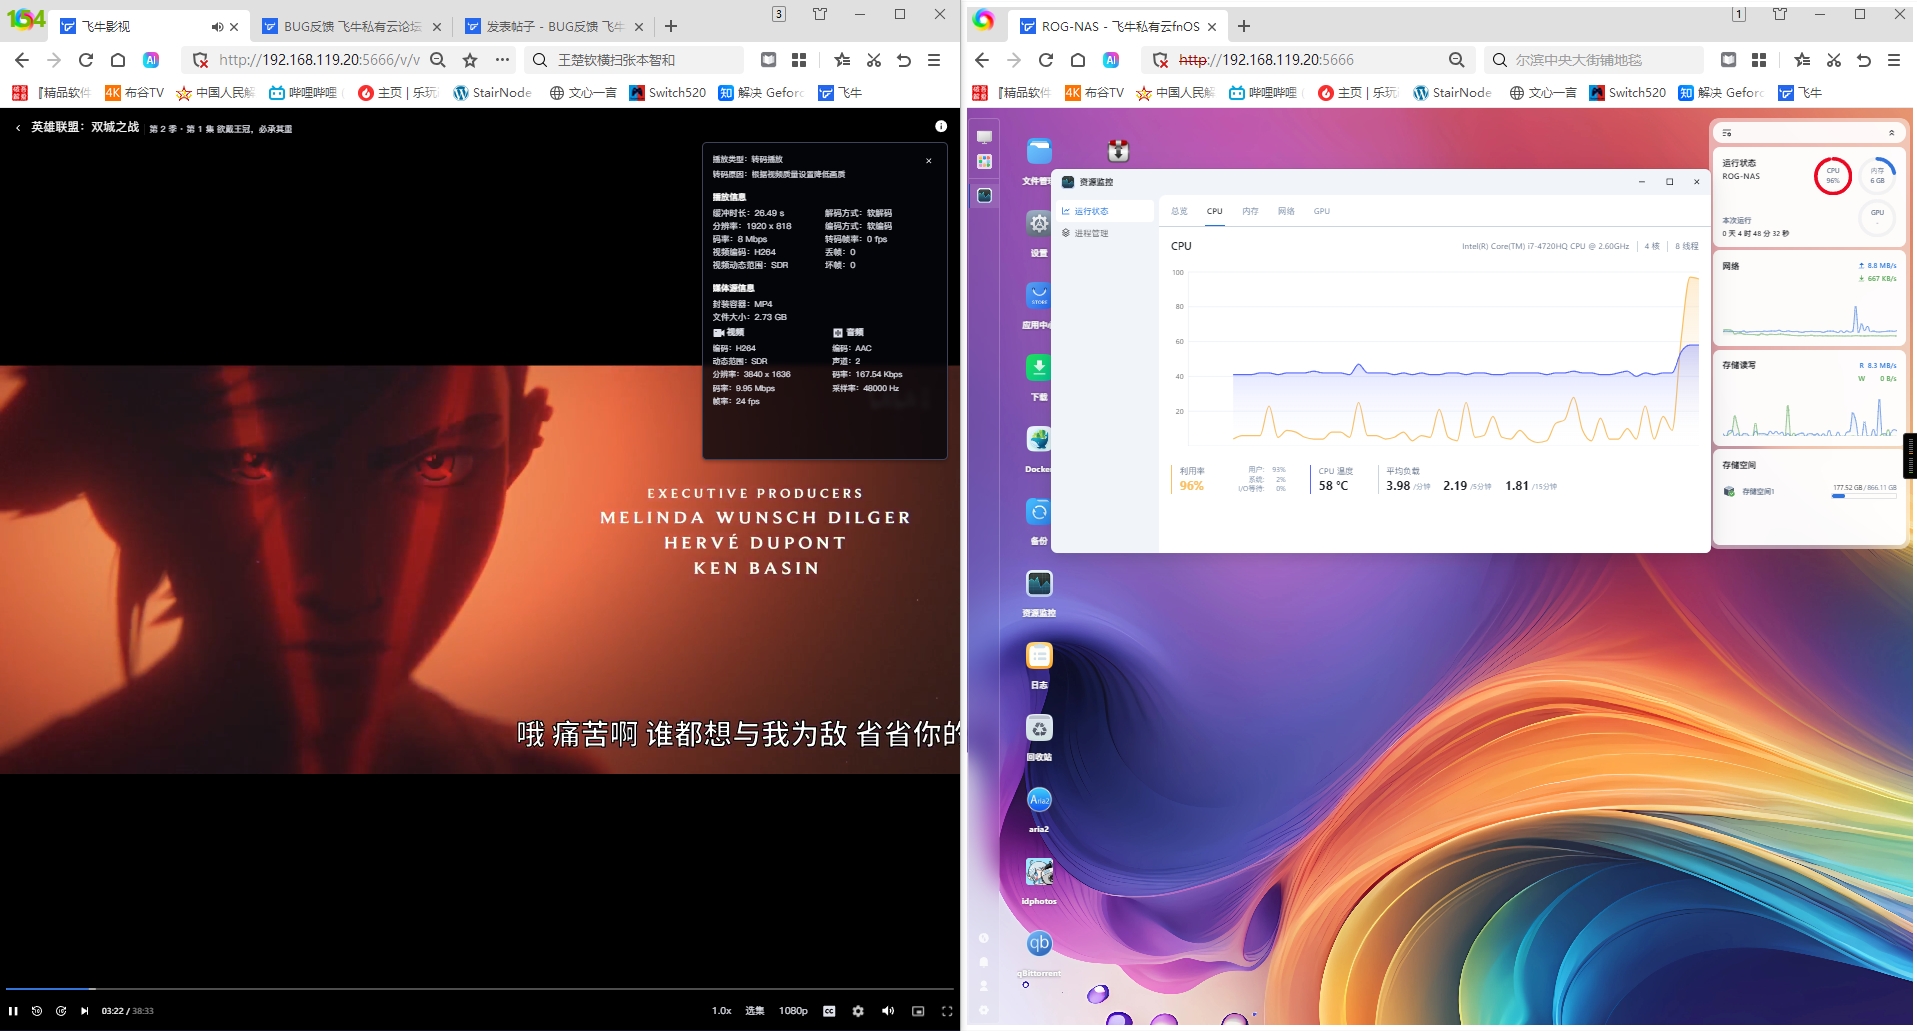
Task: Click the info icon at player top-right
Action: (x=941, y=126)
